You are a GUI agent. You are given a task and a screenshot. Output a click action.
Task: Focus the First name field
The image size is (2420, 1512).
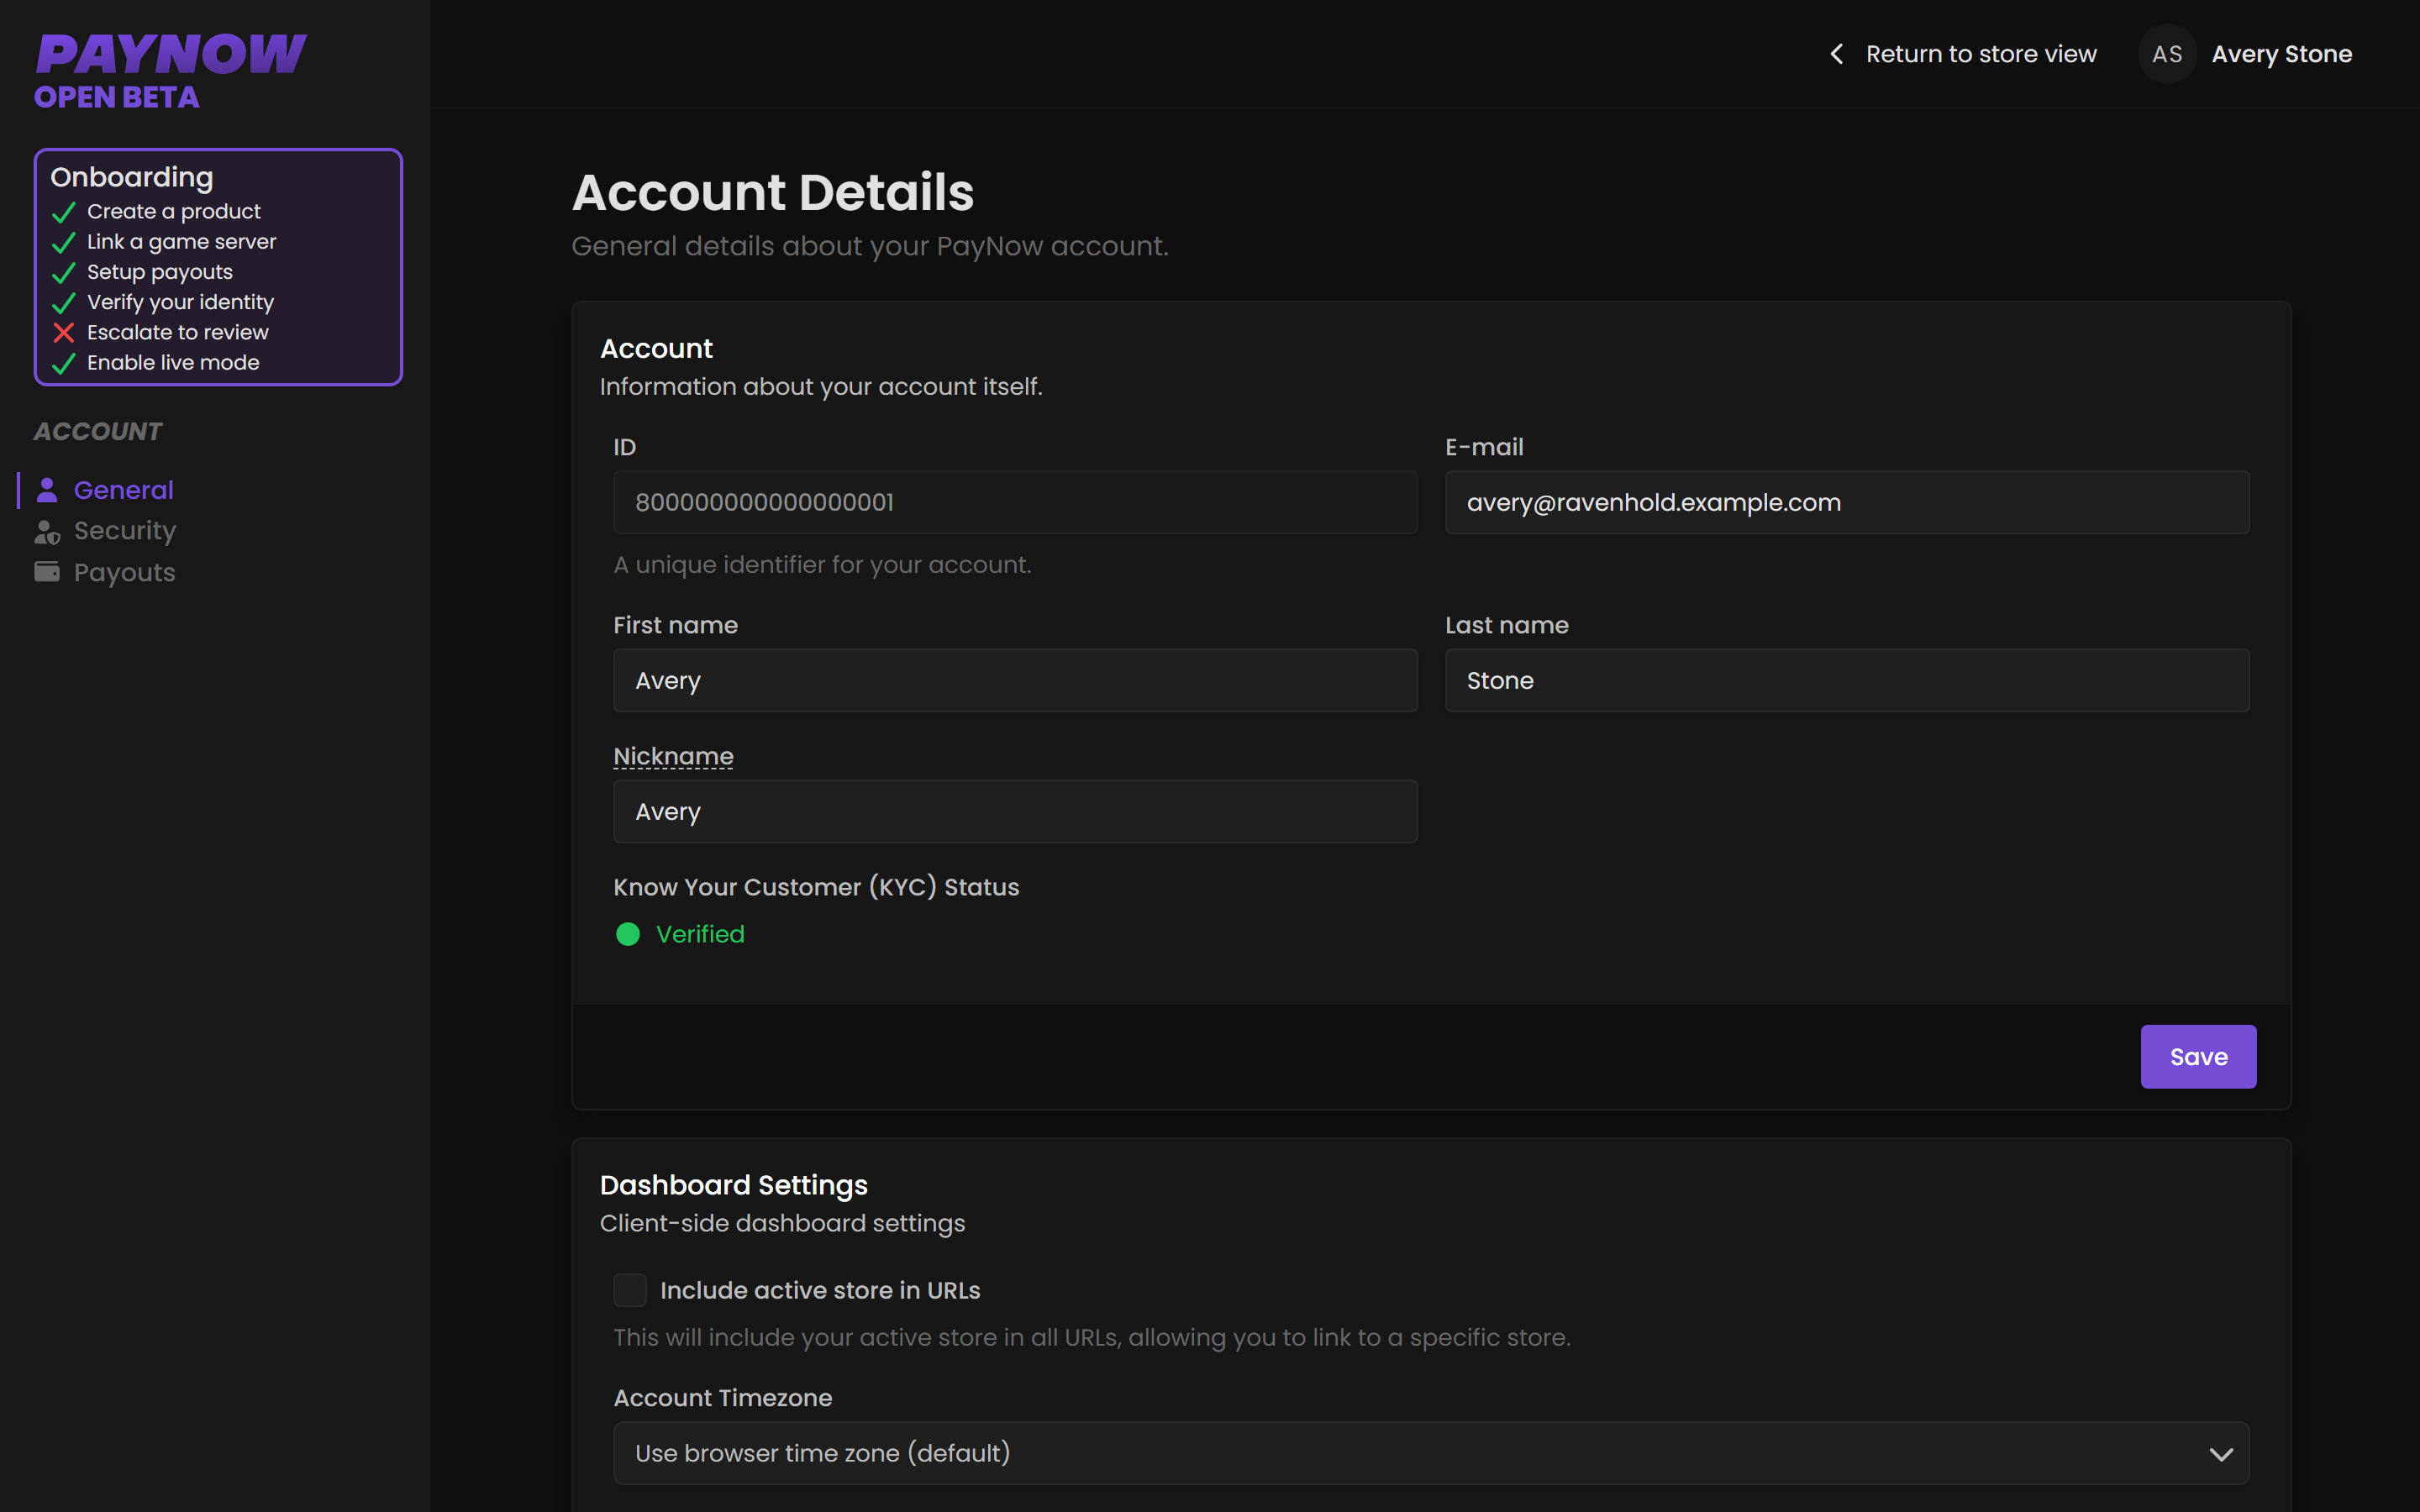[1015, 681]
